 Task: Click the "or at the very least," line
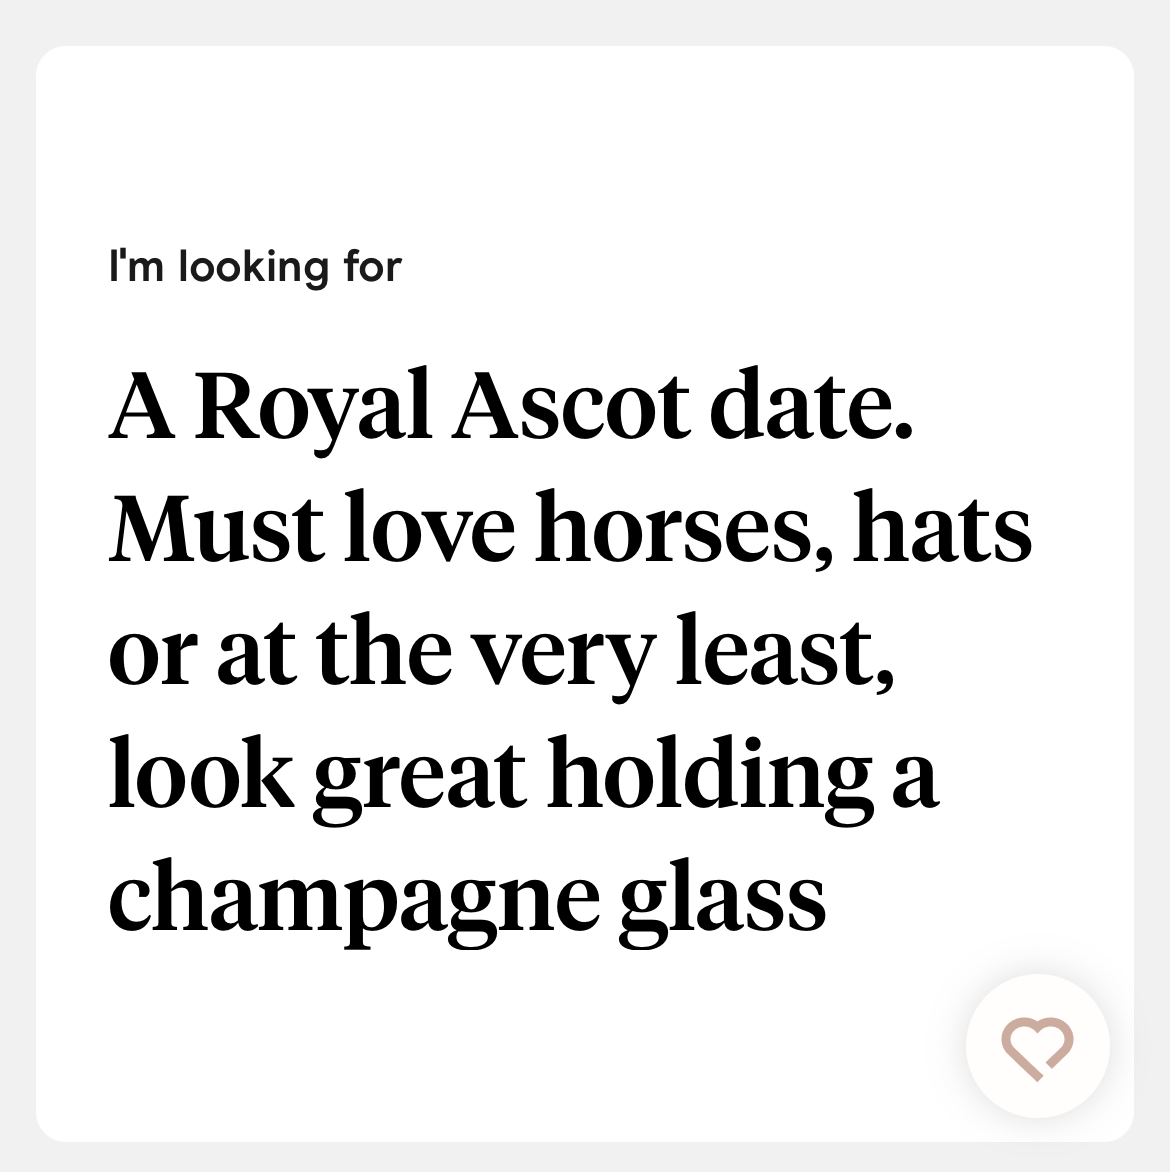[502, 655]
